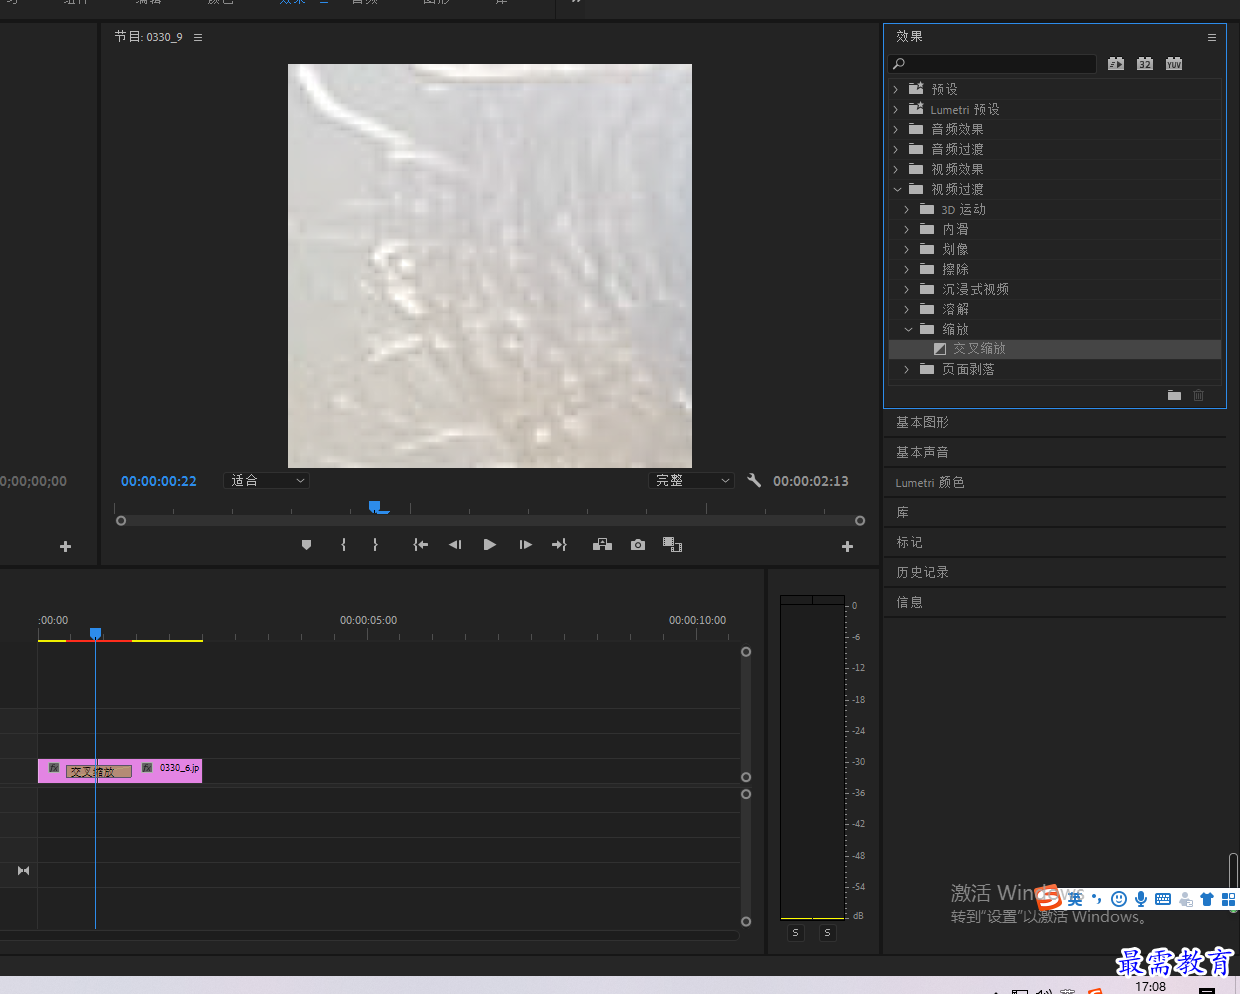
Task: Go to Out point
Action: pos(559,545)
